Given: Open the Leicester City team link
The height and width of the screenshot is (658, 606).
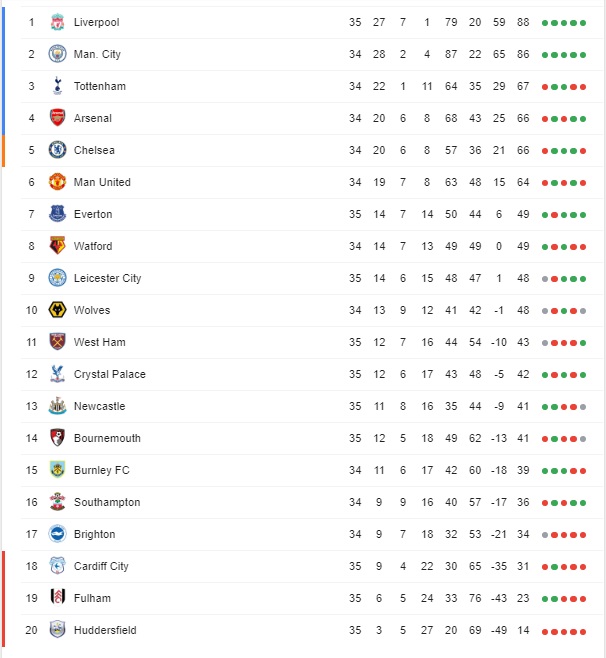Looking at the screenshot, I should [107, 278].
